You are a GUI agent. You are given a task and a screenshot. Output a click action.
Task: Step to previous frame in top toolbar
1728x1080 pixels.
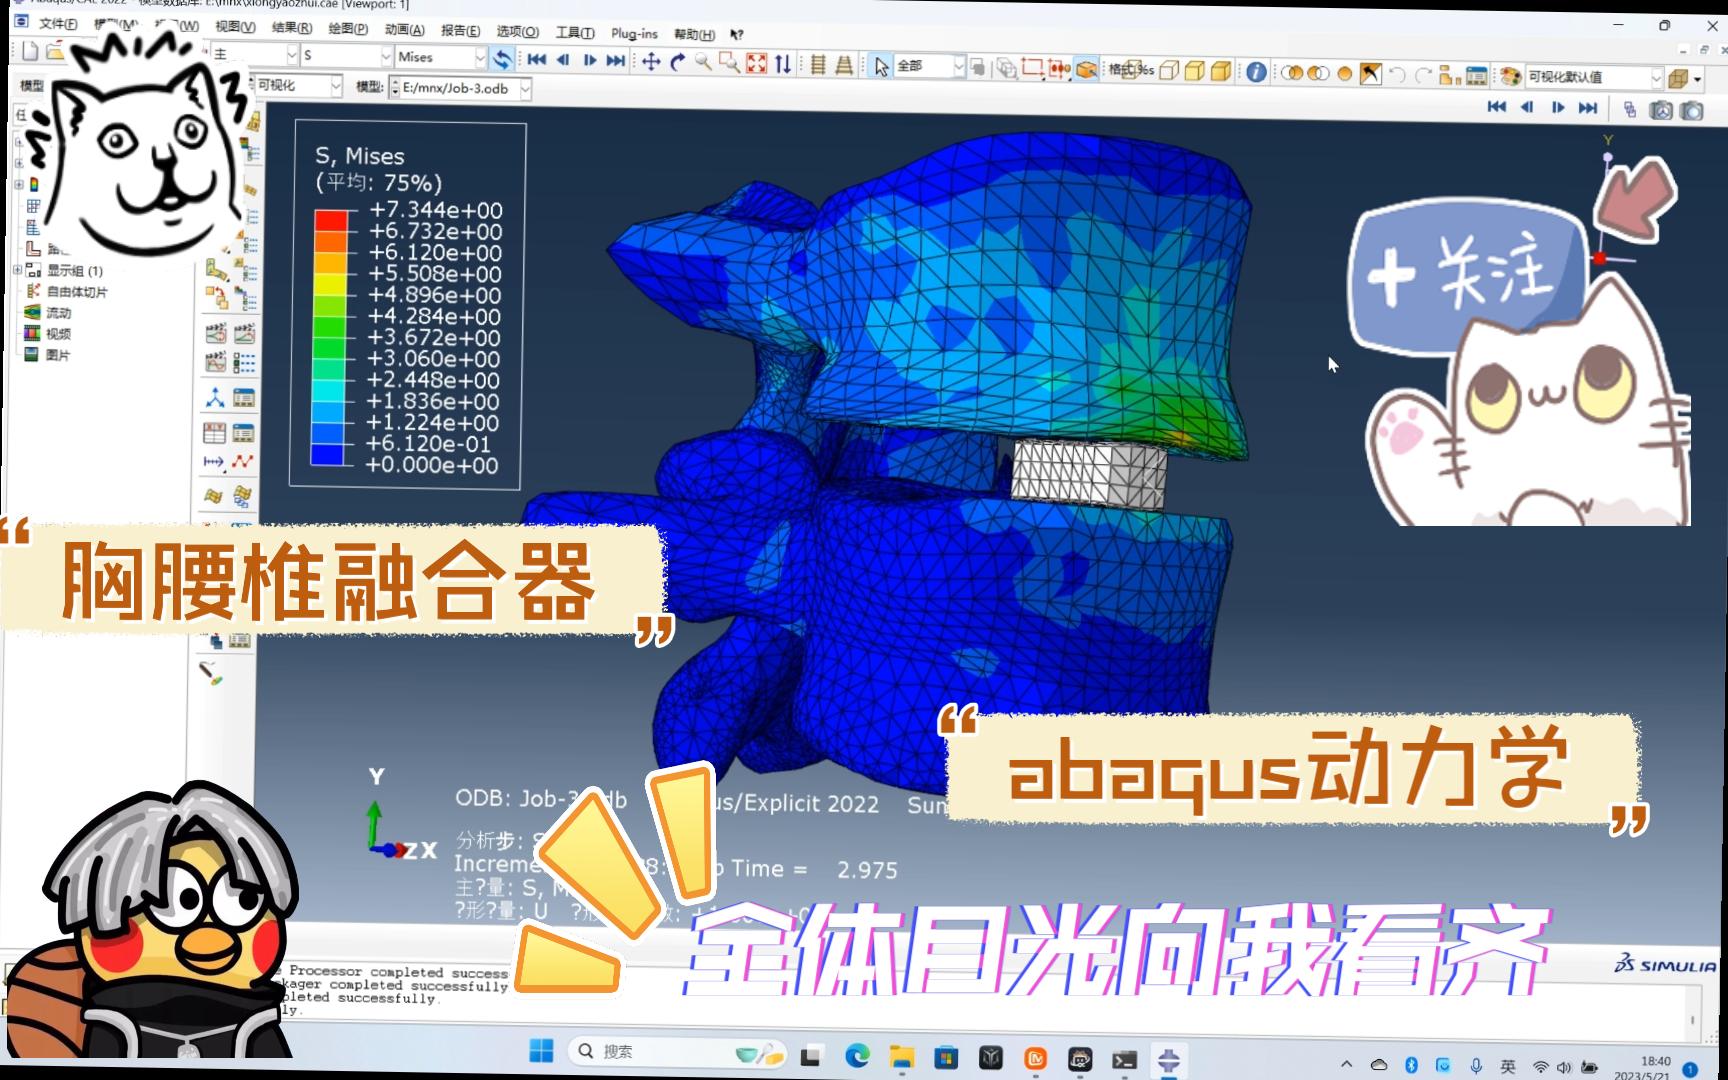[x=563, y=60]
